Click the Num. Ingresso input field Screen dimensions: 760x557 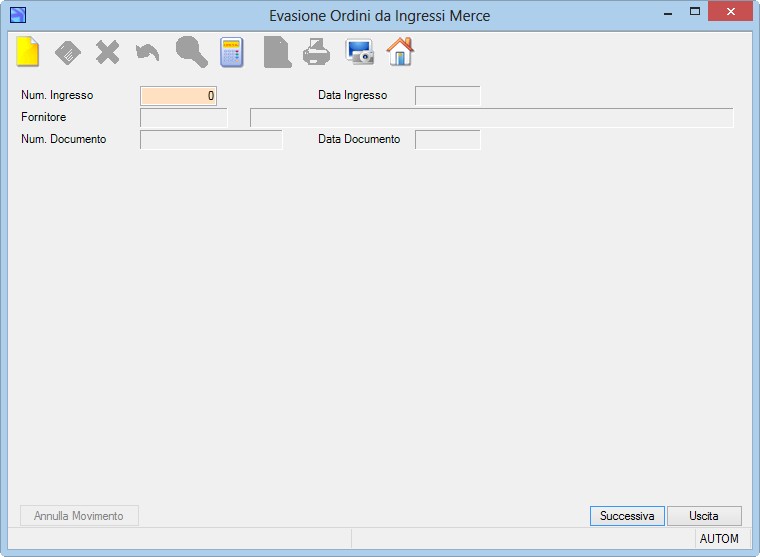coord(178,95)
